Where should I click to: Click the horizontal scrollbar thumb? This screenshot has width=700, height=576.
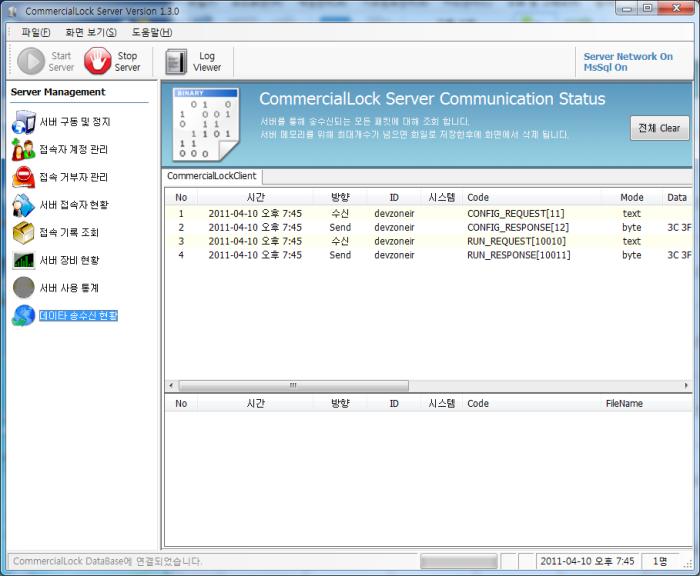tap(293, 385)
